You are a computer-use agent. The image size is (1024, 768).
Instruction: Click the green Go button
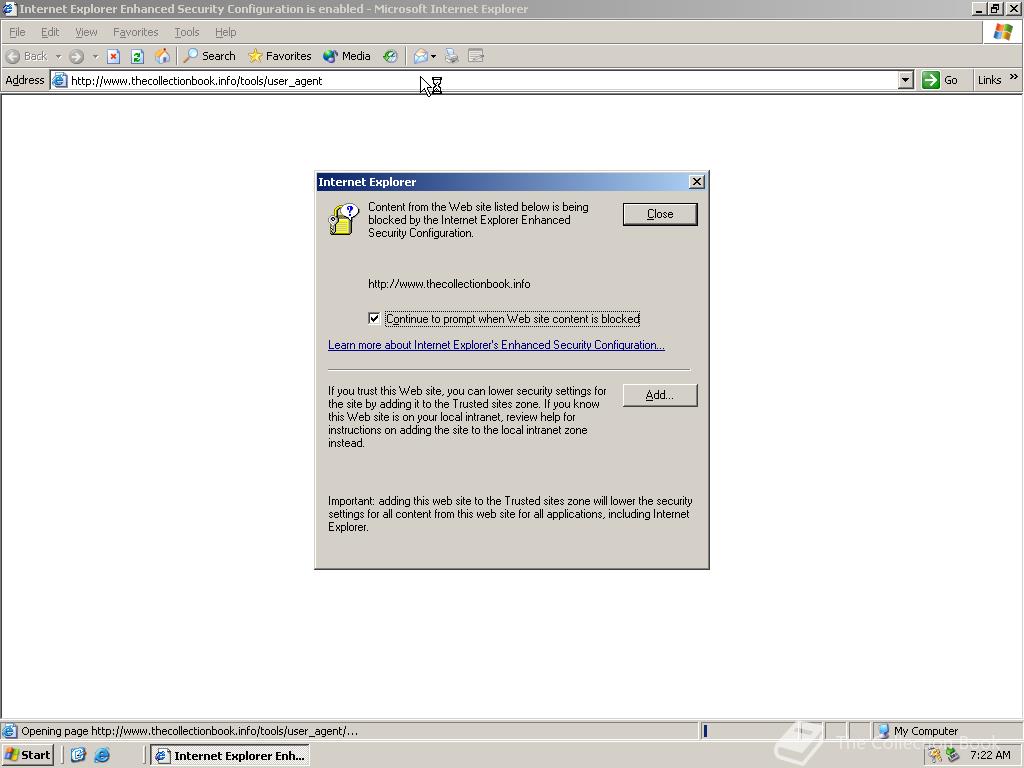coord(940,80)
